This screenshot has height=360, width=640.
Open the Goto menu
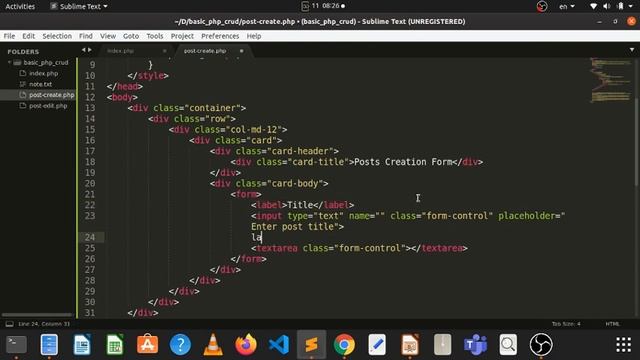click(131, 36)
